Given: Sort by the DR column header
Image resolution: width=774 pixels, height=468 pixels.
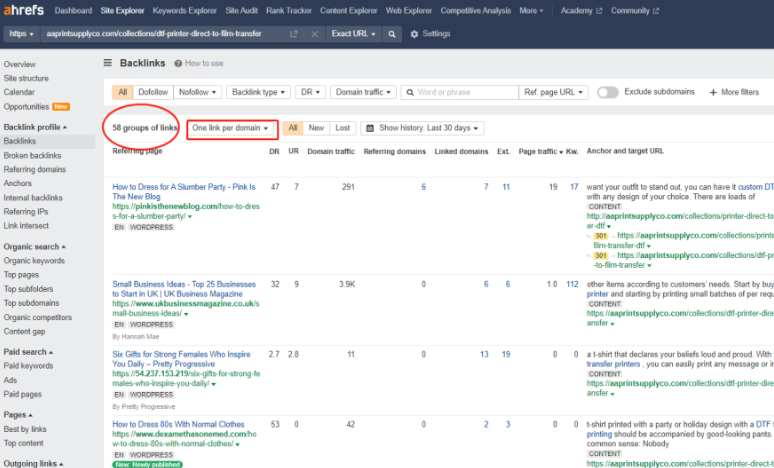Looking at the screenshot, I should [274, 151].
